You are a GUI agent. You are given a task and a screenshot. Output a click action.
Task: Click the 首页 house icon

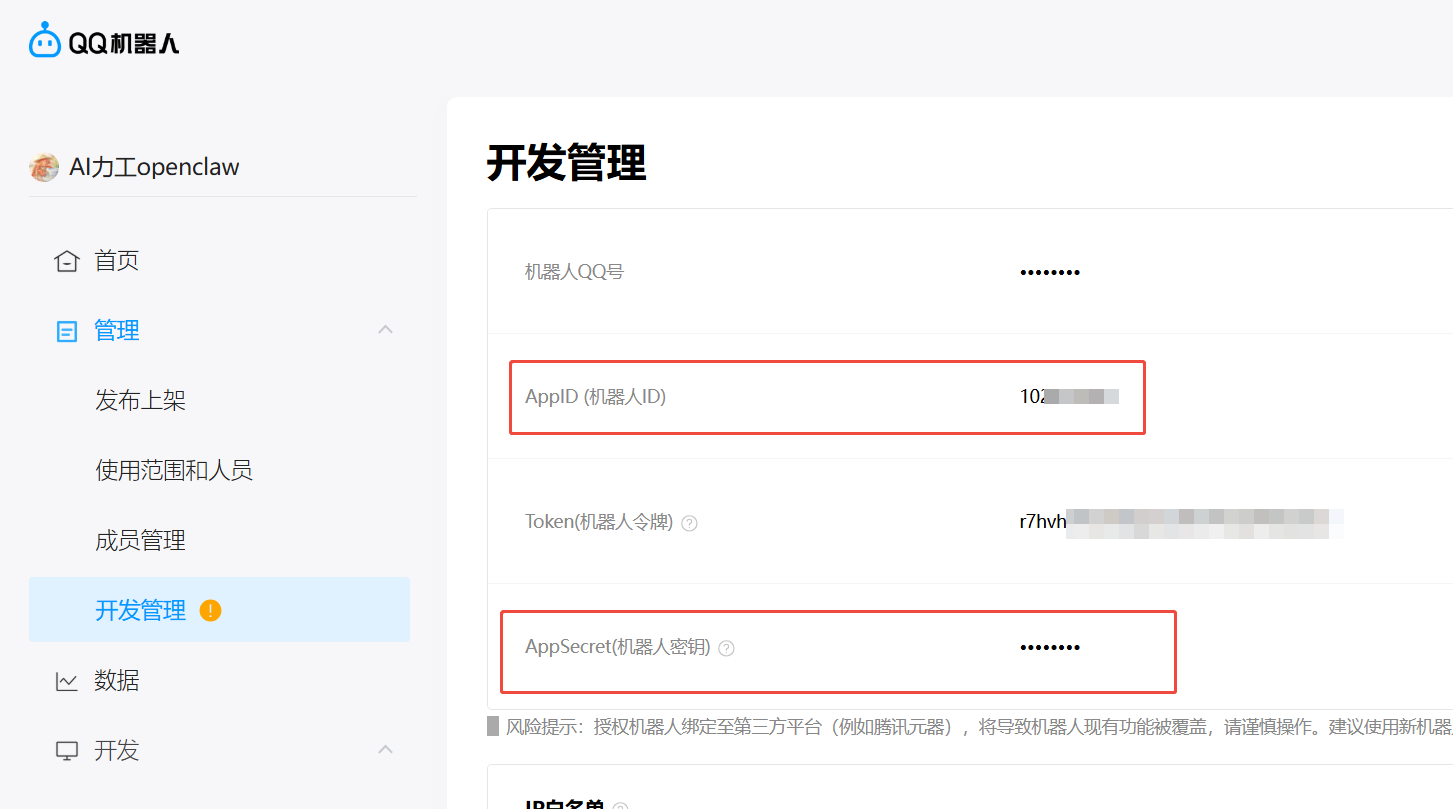coord(66,261)
